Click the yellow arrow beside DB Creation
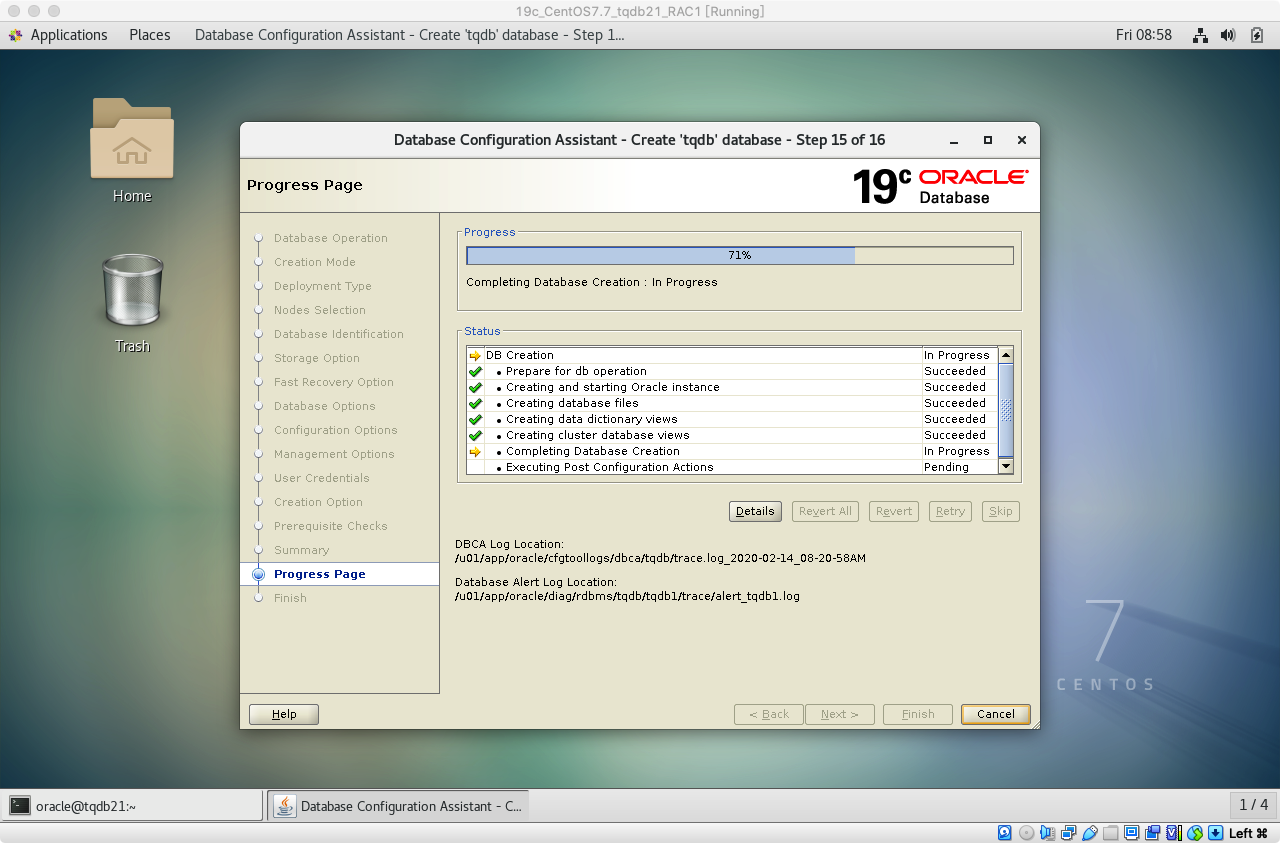 click(475, 355)
